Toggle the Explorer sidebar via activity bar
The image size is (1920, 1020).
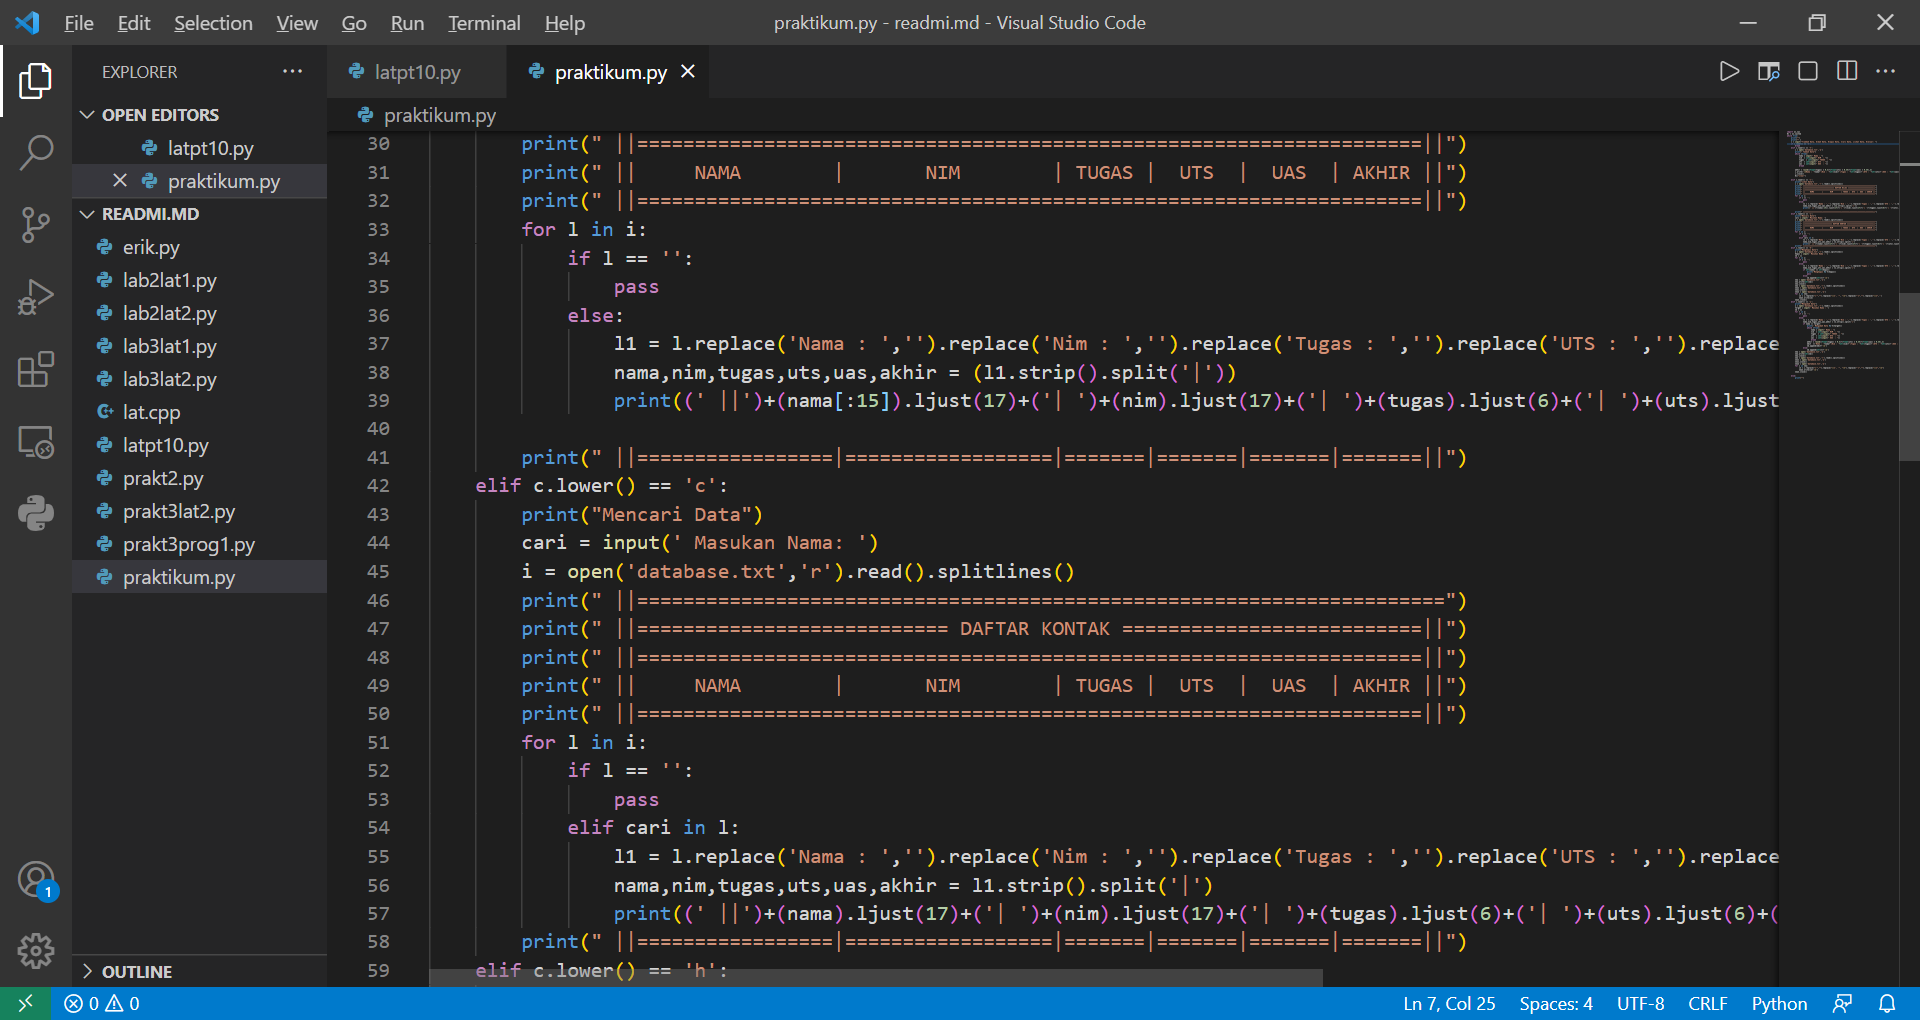point(36,81)
